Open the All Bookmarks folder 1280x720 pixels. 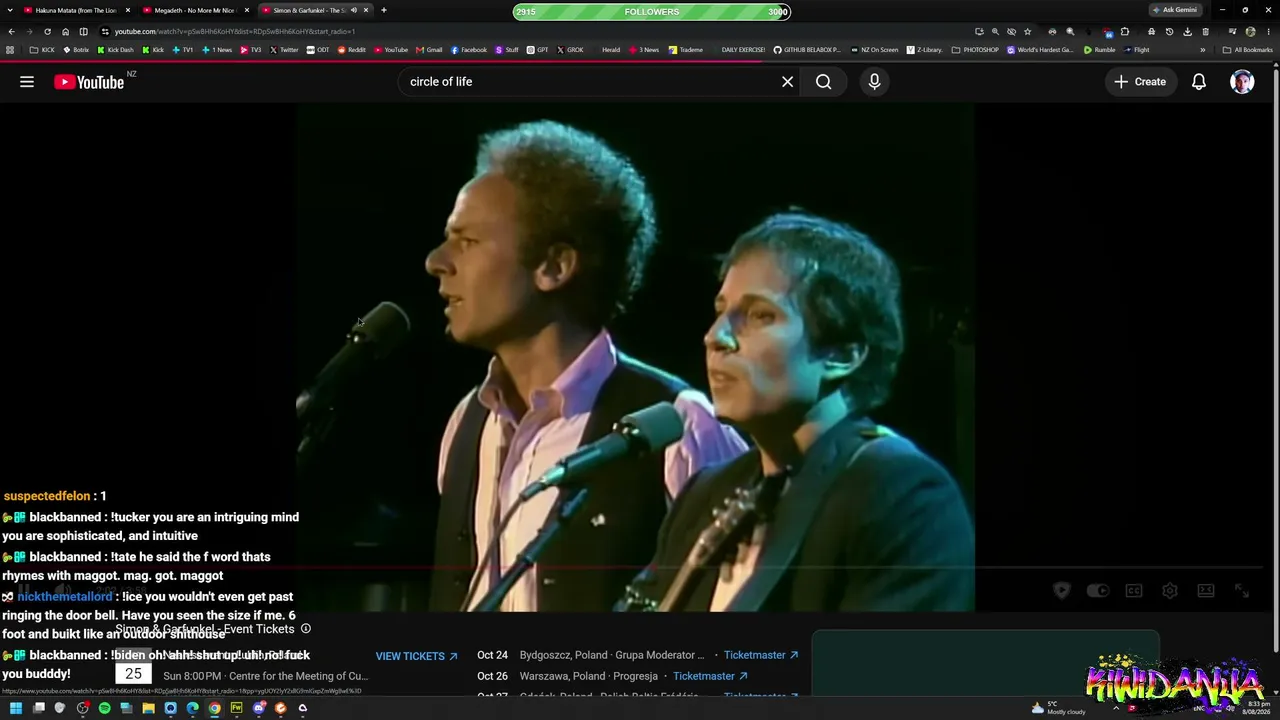click(x=1248, y=49)
